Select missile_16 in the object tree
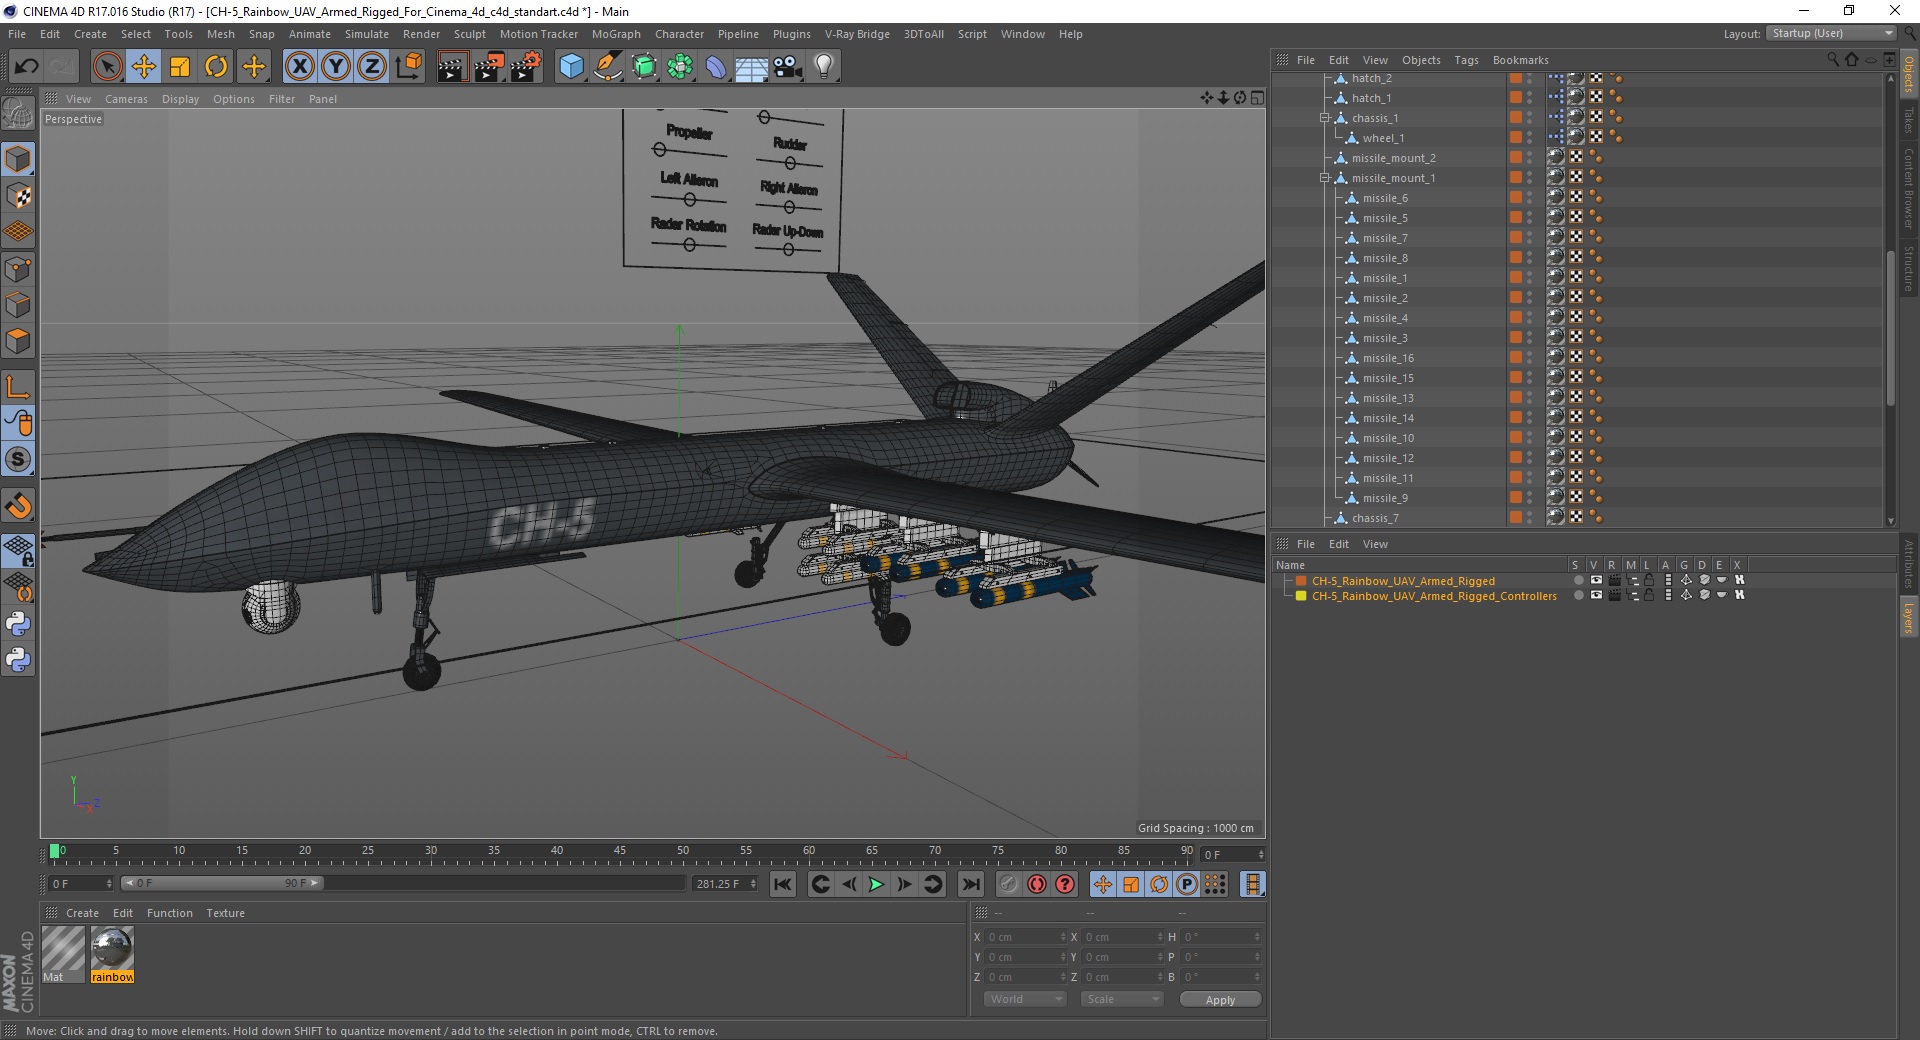Screen dimensions: 1920x1040 click(x=1388, y=358)
